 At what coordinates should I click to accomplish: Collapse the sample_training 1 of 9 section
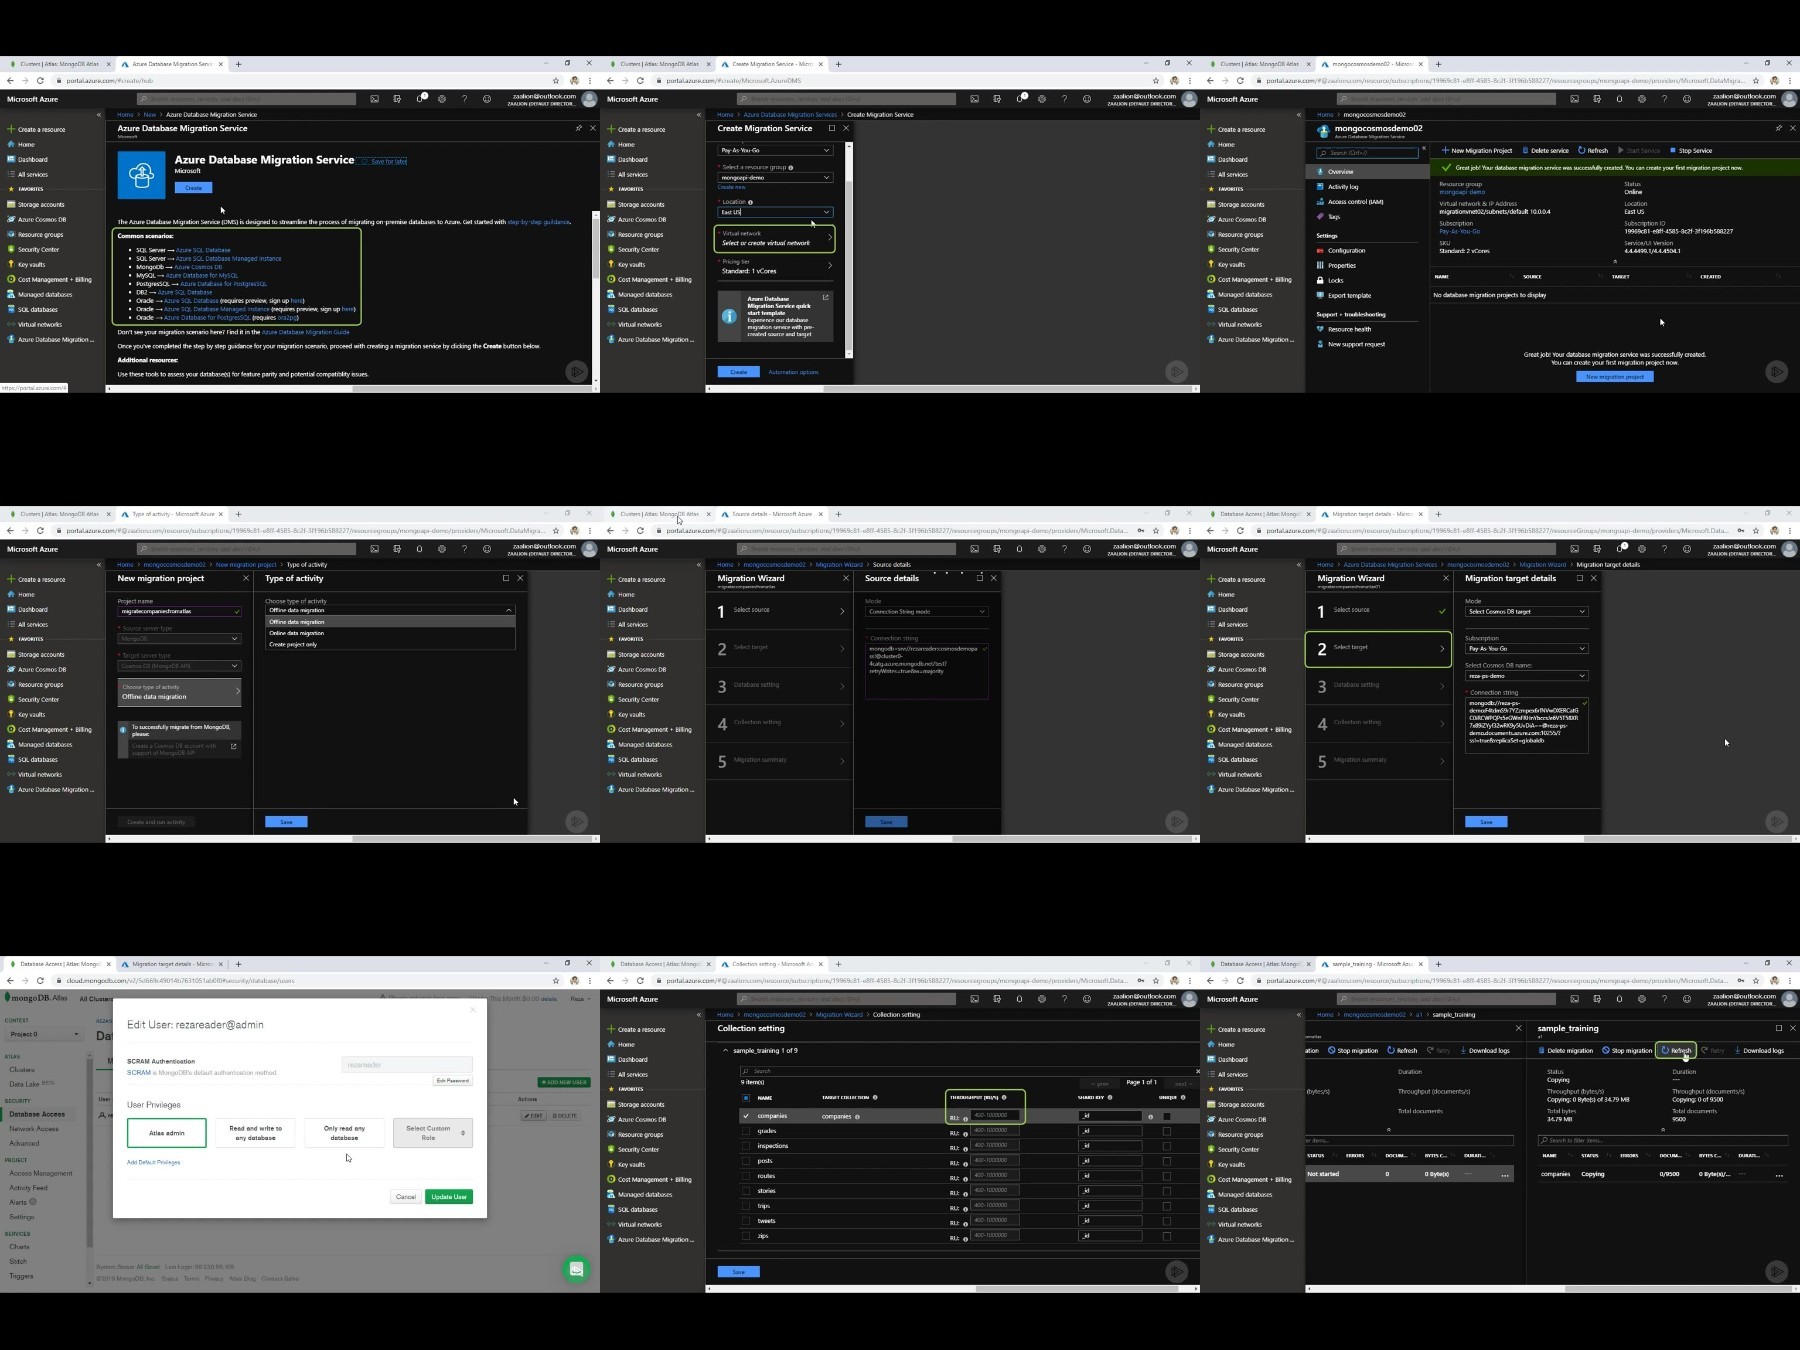pos(725,1051)
